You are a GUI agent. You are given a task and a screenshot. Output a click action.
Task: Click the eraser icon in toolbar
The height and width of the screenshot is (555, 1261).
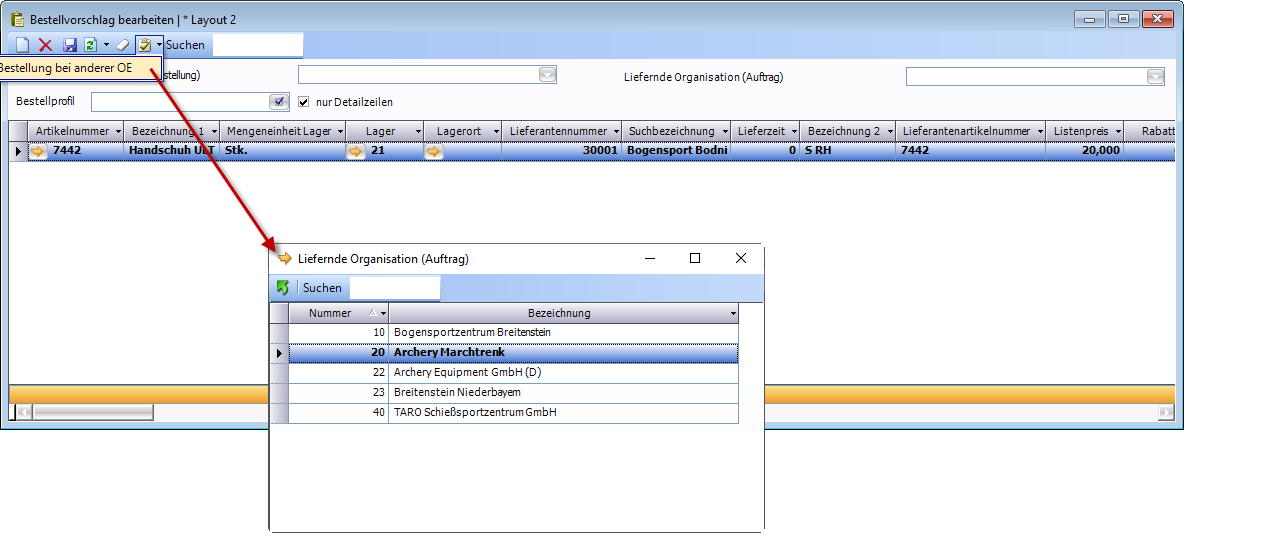tap(123, 45)
